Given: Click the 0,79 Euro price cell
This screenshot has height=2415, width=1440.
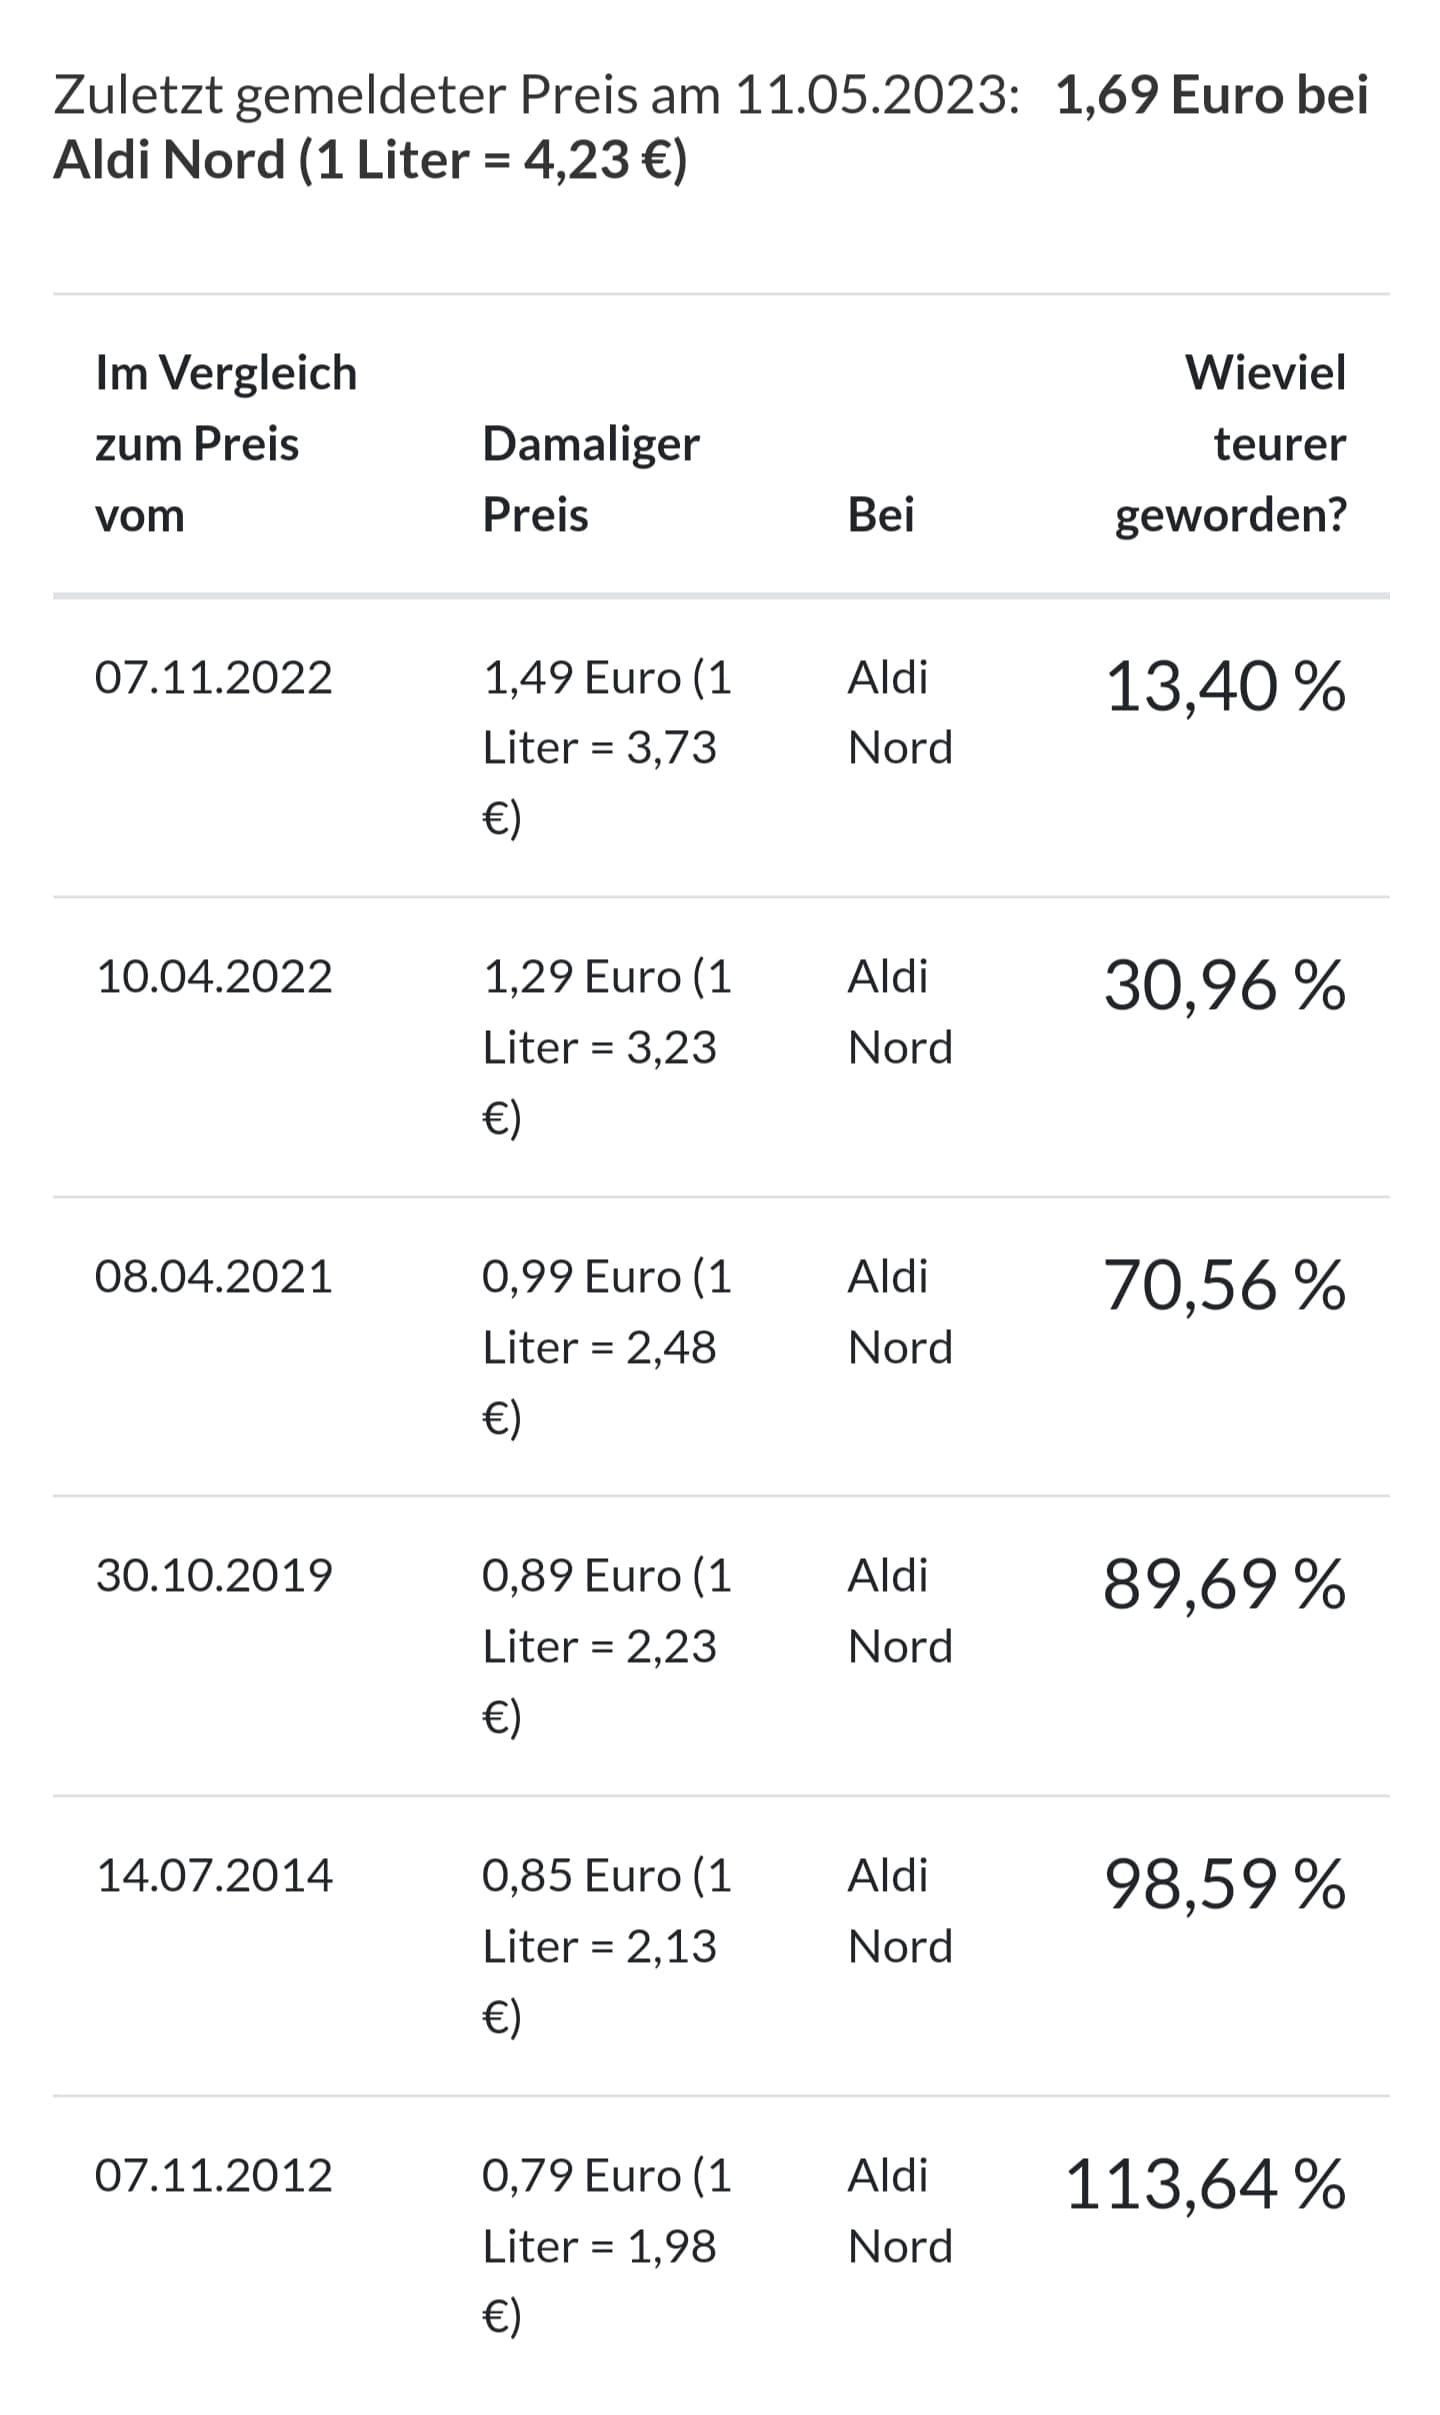Looking at the screenshot, I should pyautogui.click(x=607, y=2245).
